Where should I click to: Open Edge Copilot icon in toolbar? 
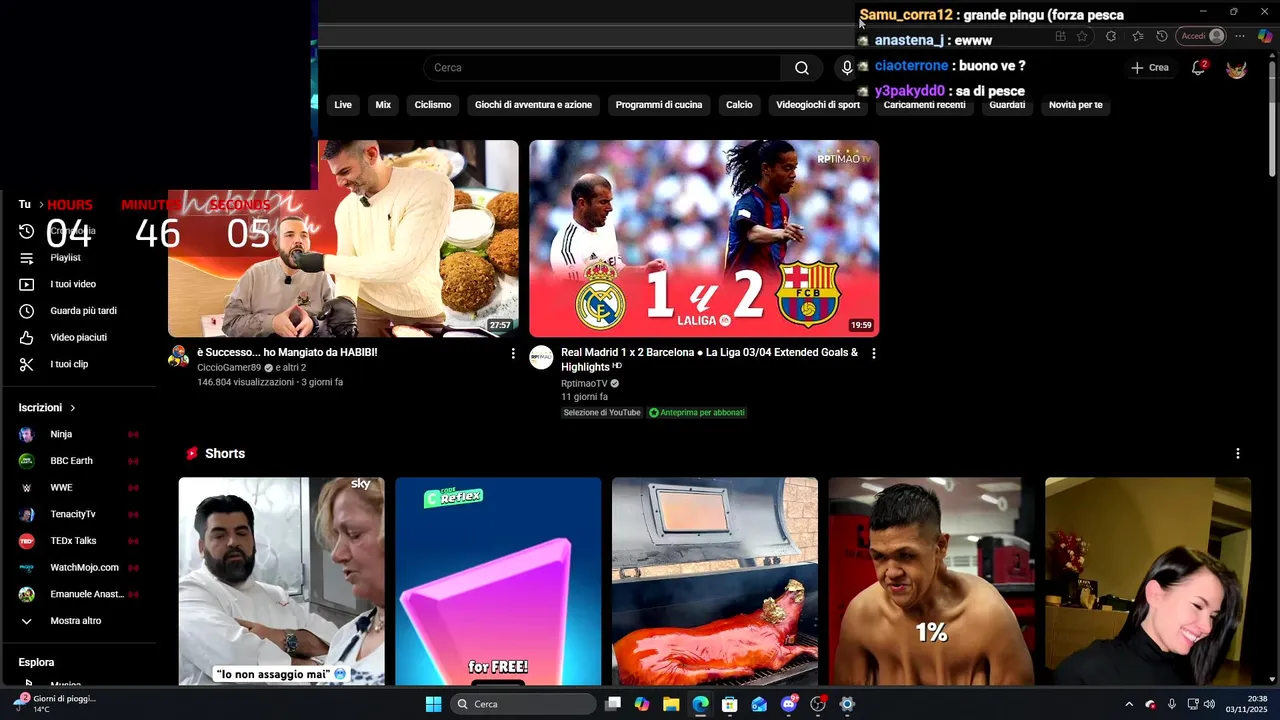point(1265,36)
